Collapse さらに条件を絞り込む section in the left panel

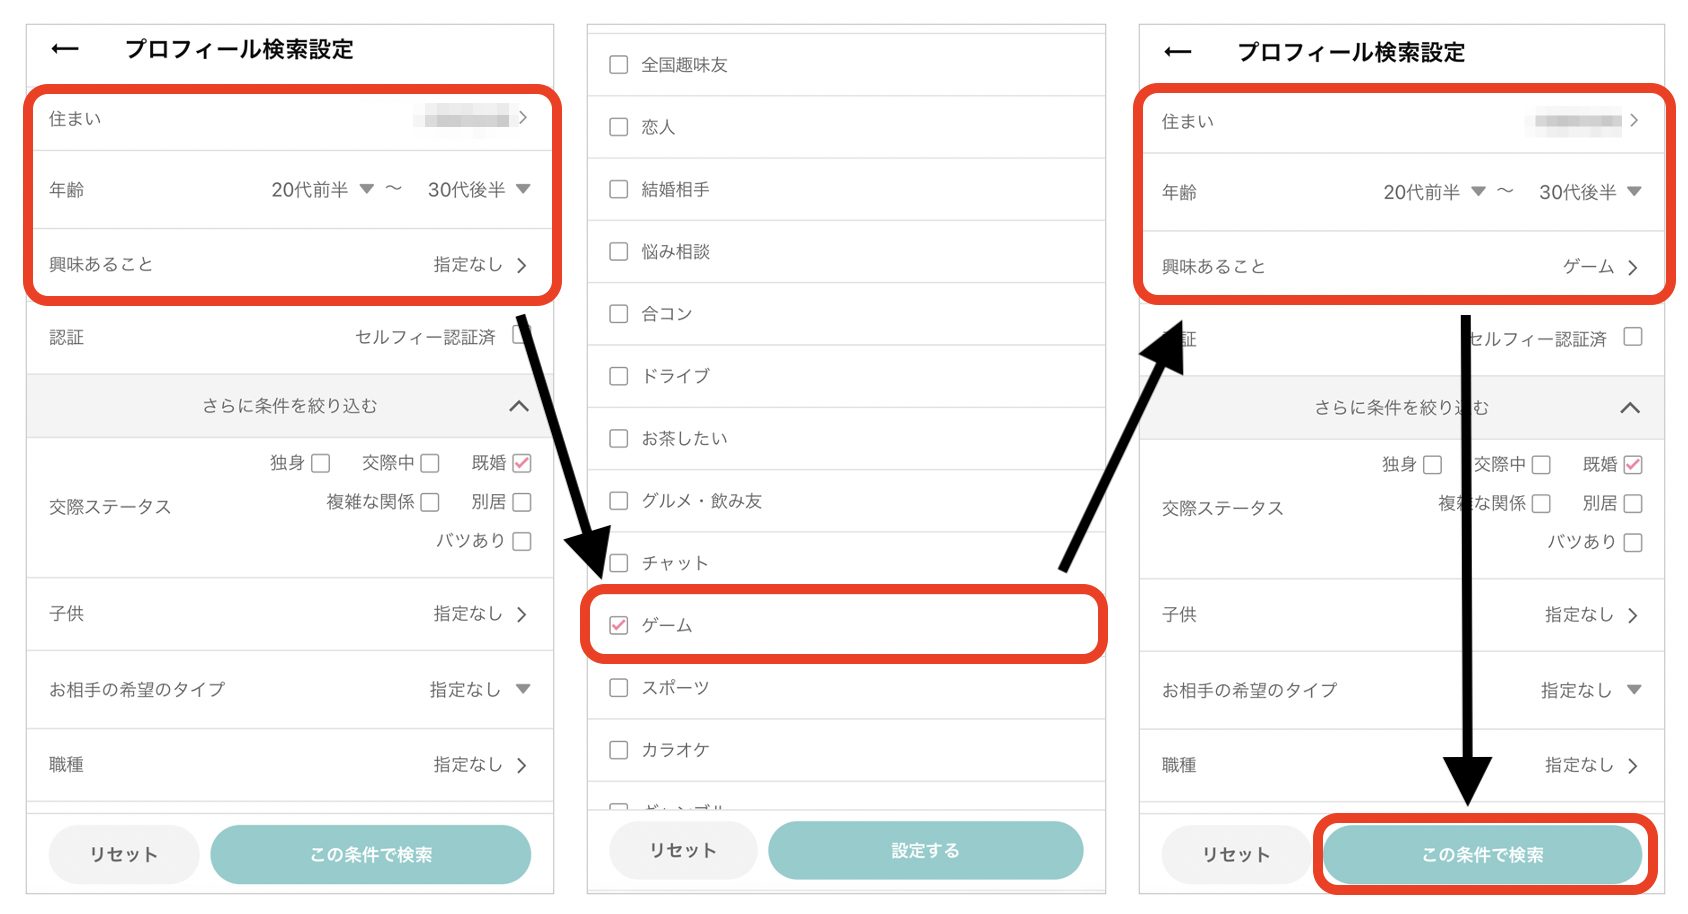[518, 406]
